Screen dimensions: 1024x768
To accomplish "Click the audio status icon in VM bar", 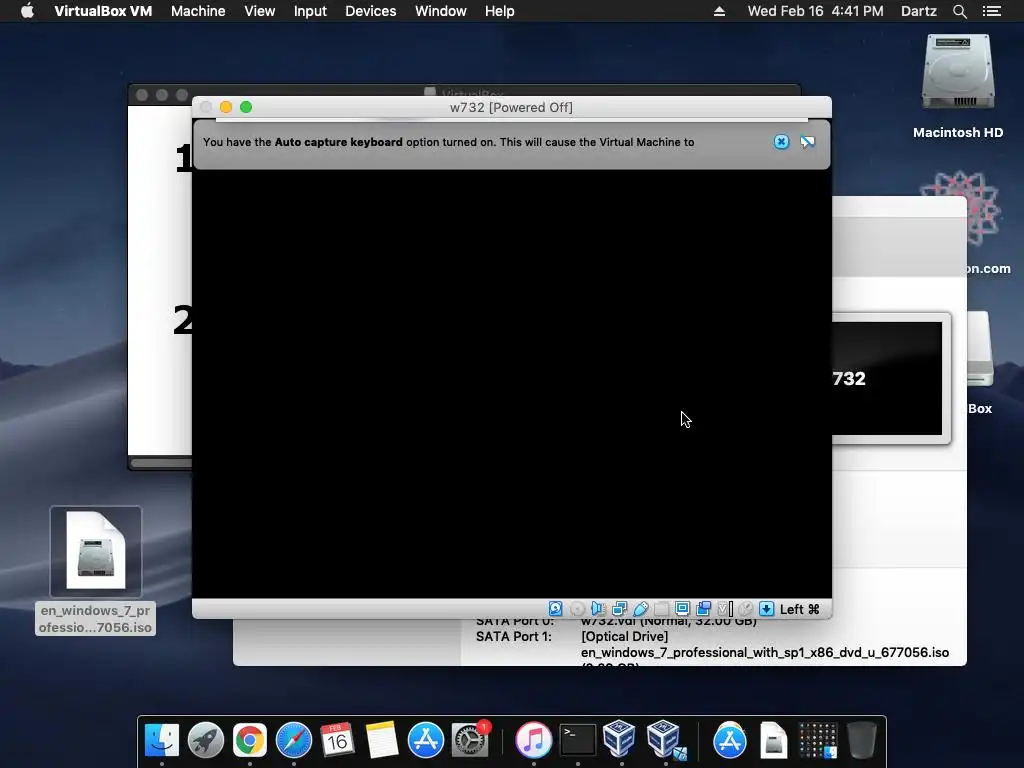I will click(x=598, y=609).
